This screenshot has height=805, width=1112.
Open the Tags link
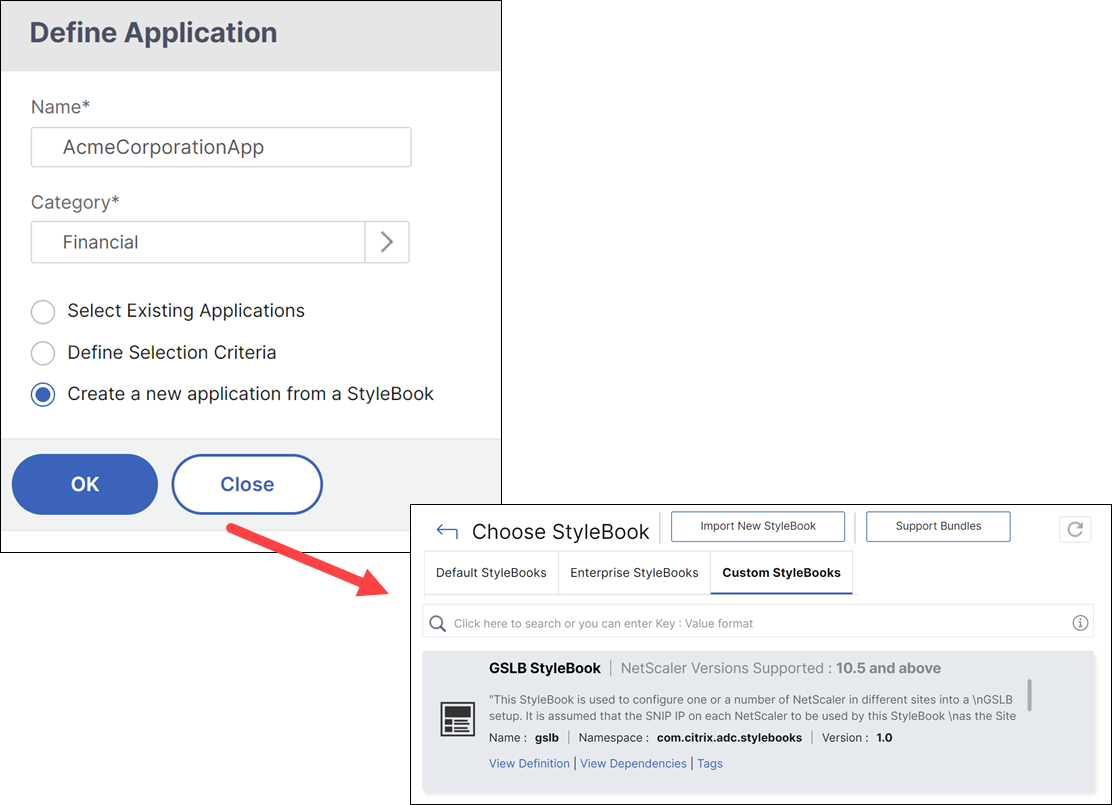coord(710,763)
